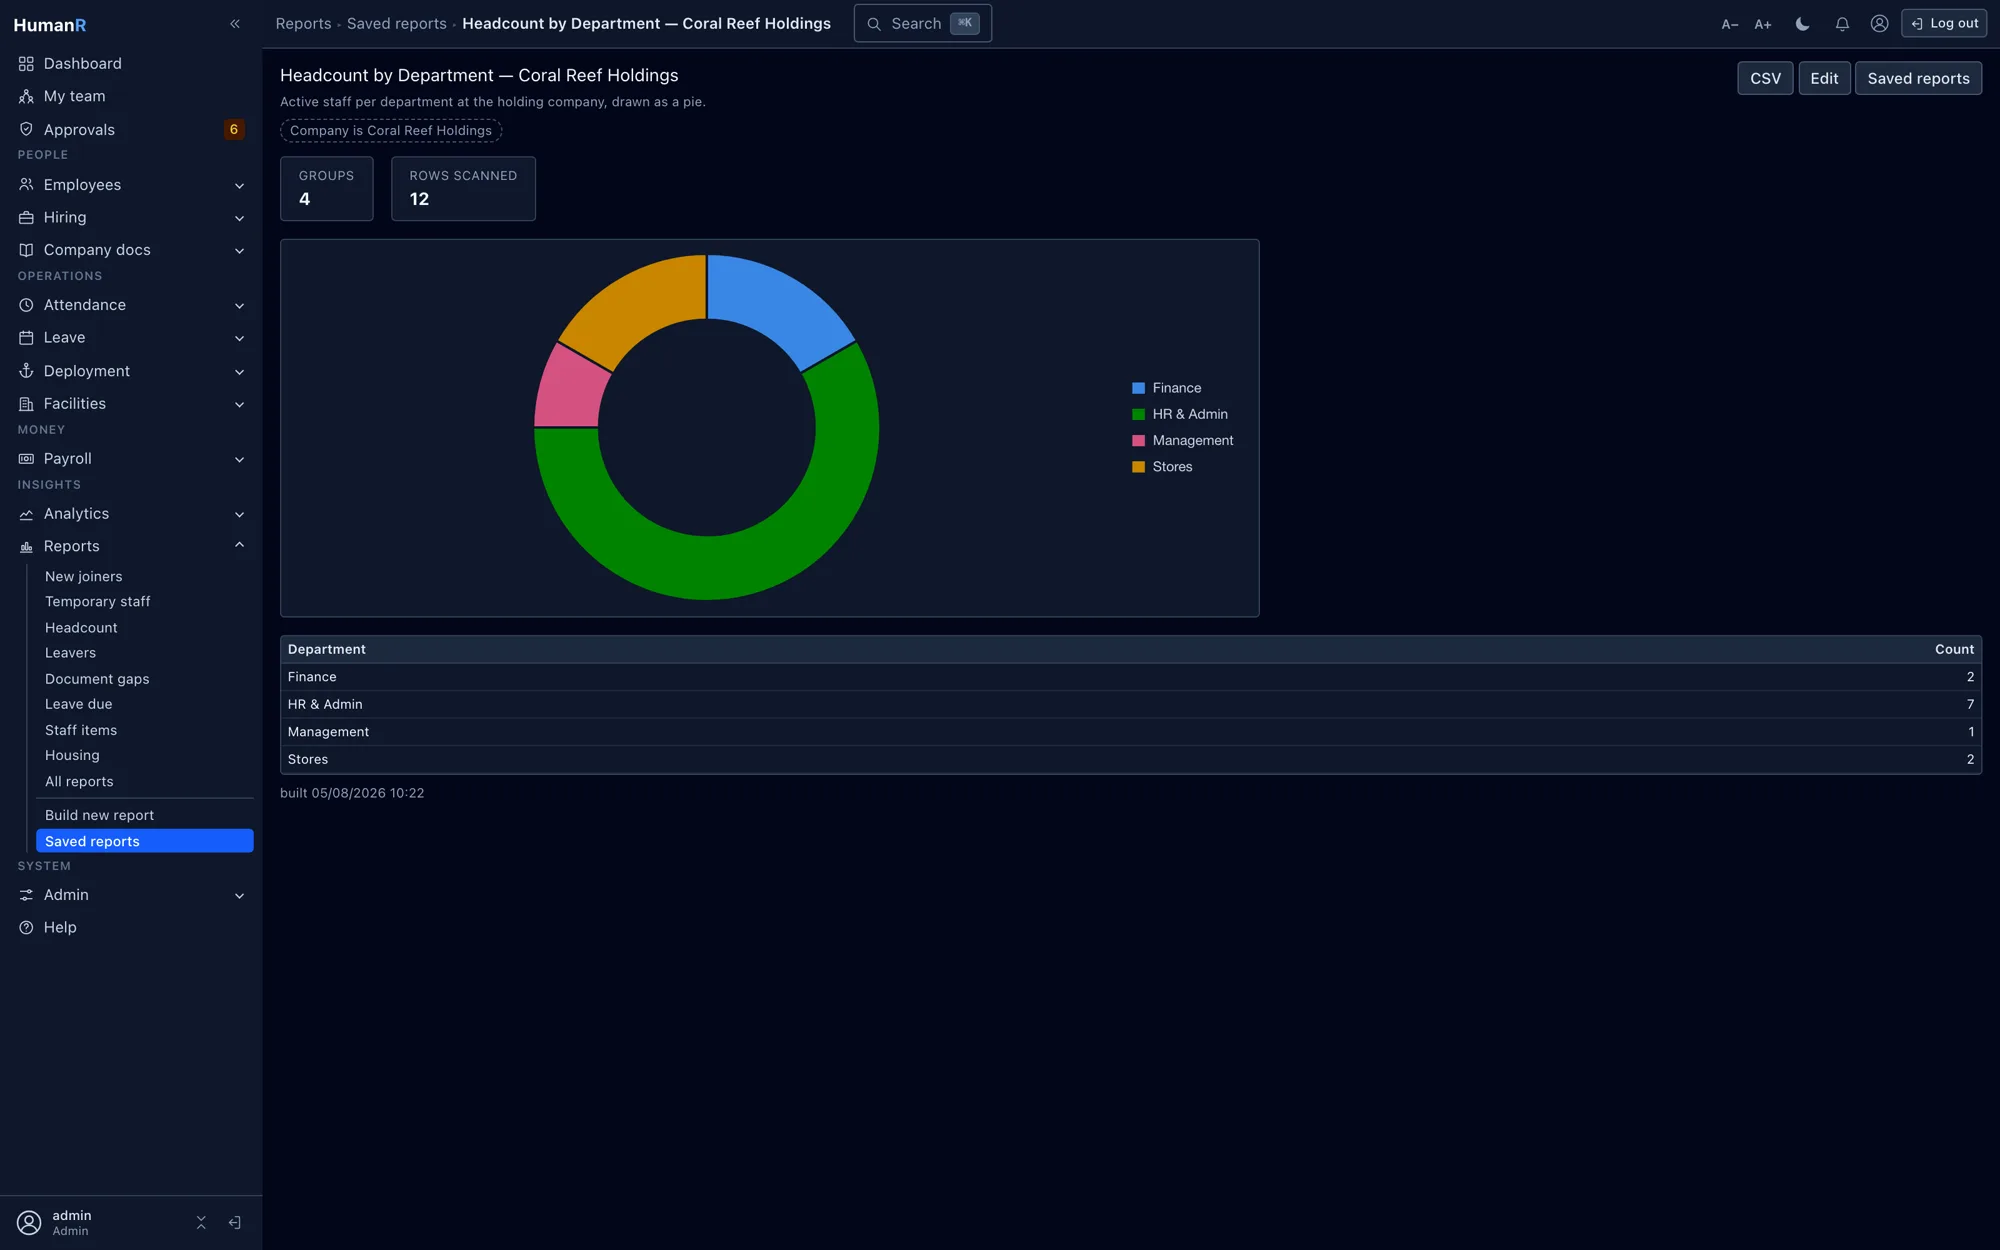2000x1250 pixels.
Task: Click the Reports bar chart icon
Action: point(26,547)
